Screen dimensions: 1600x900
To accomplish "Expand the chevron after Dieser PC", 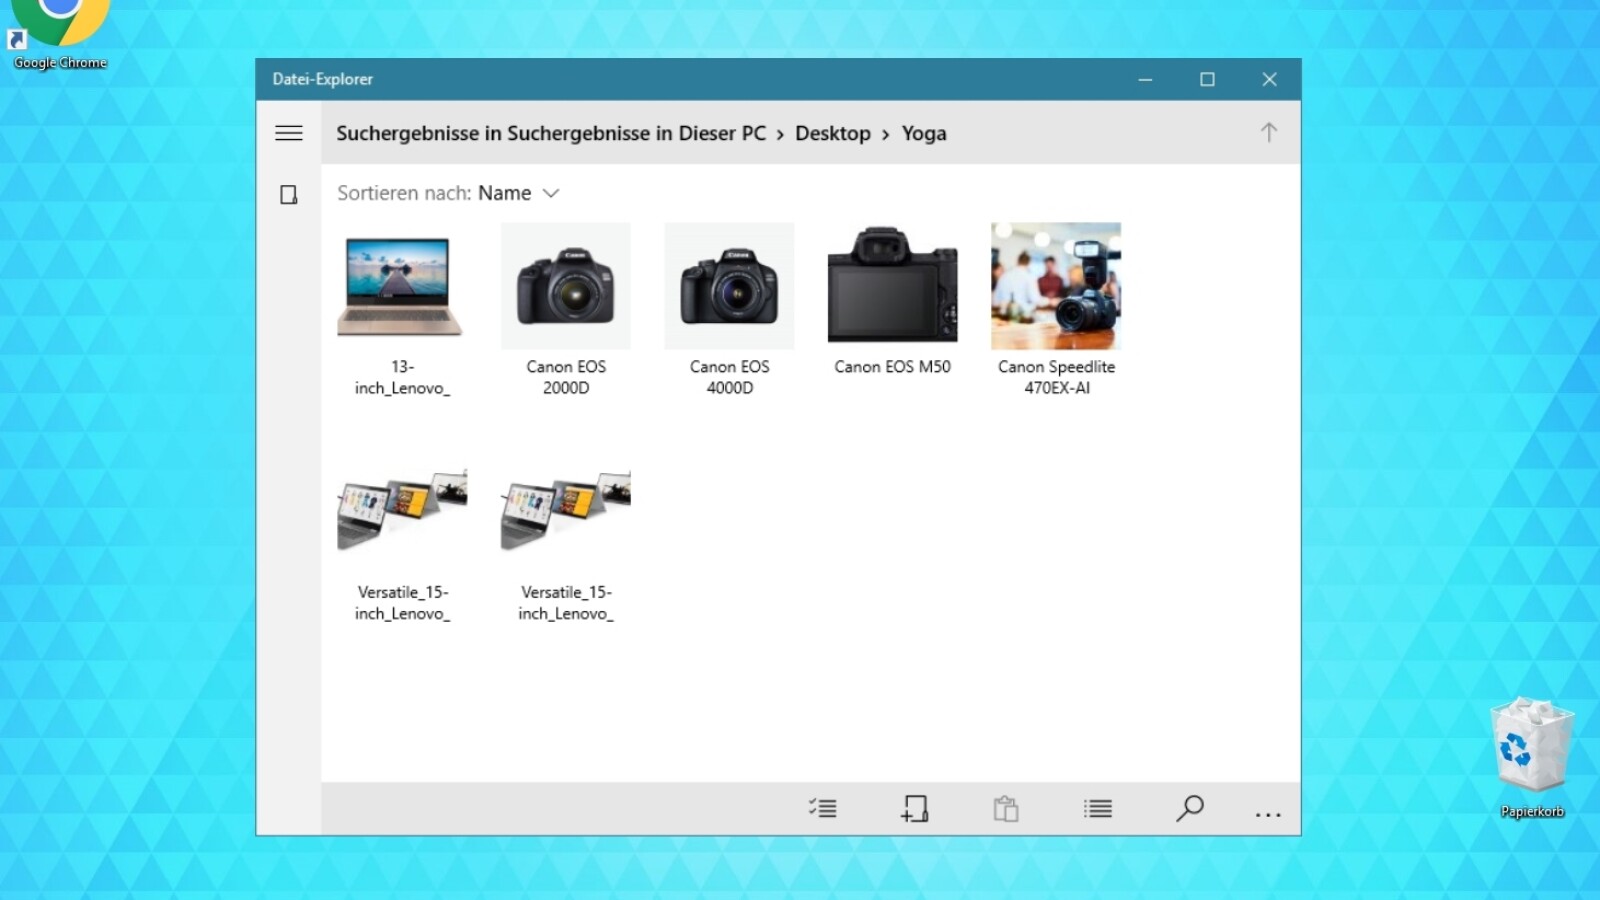I will (x=779, y=133).
